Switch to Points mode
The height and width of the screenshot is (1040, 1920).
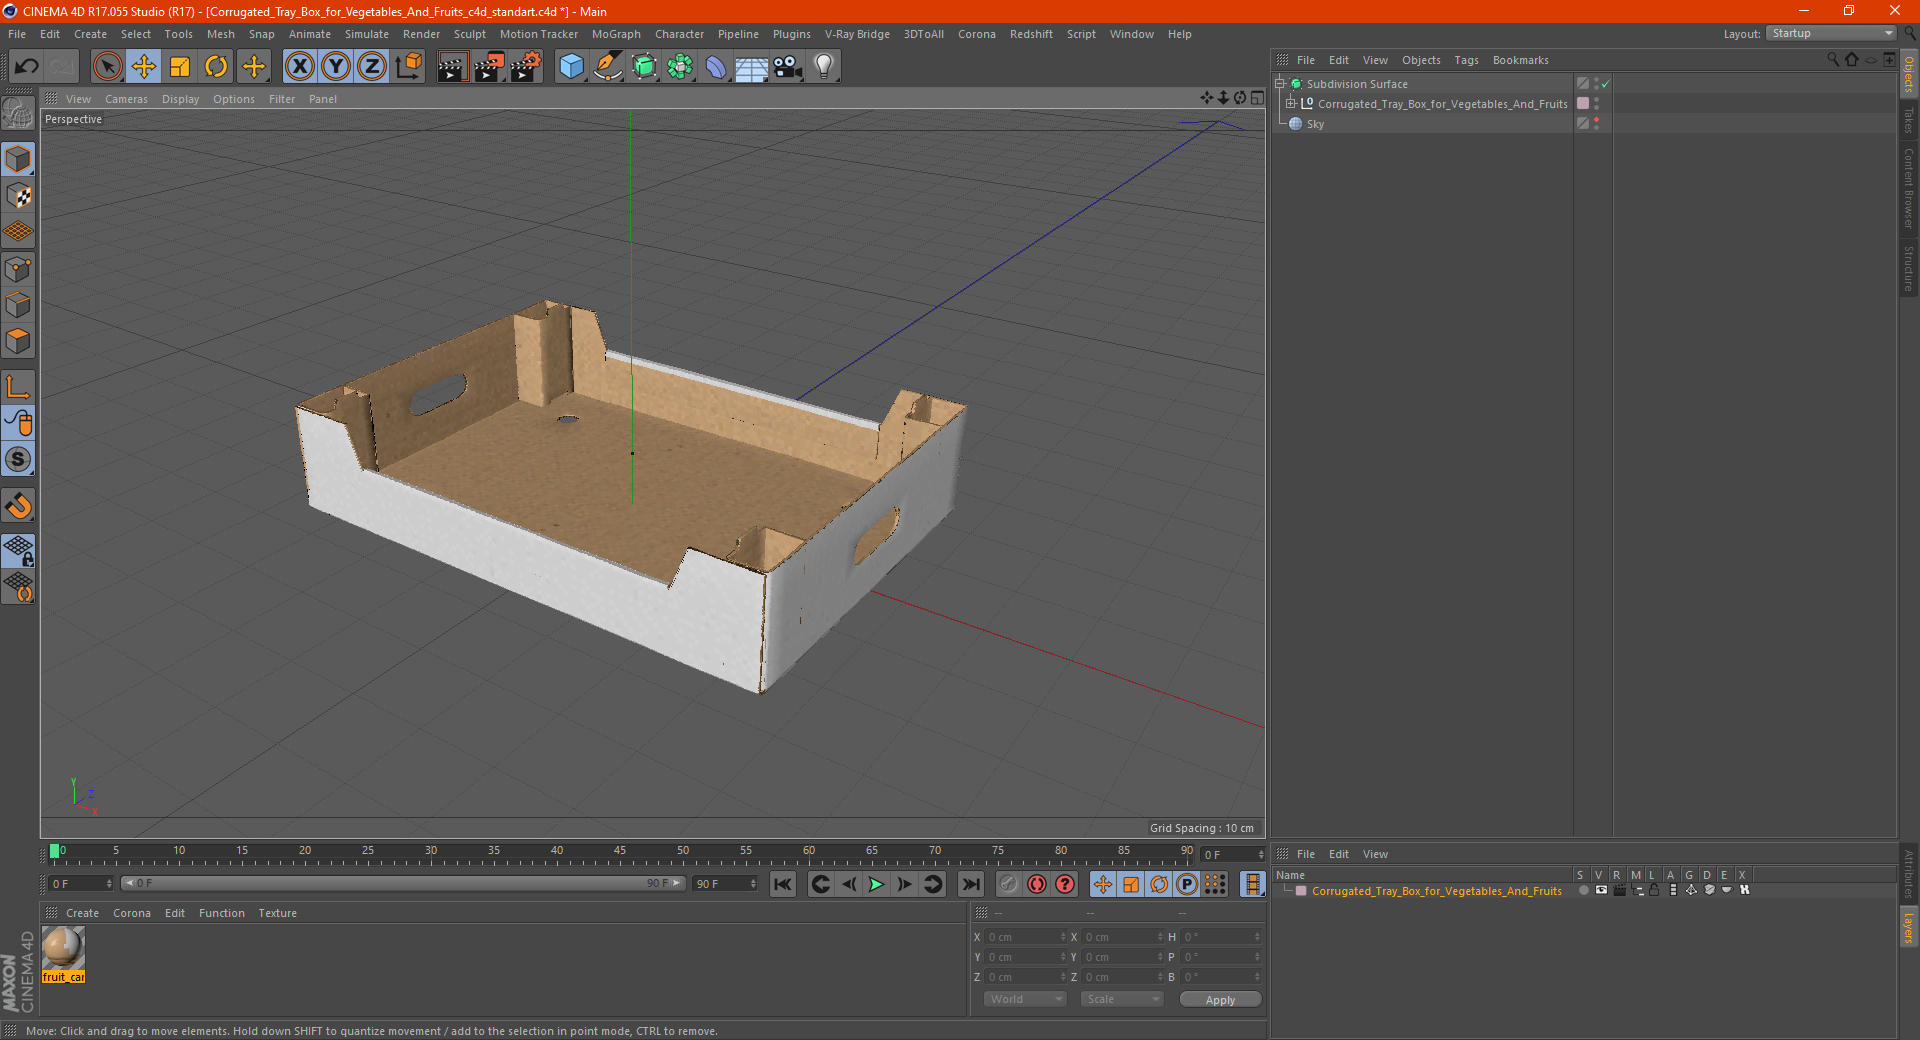(18, 269)
